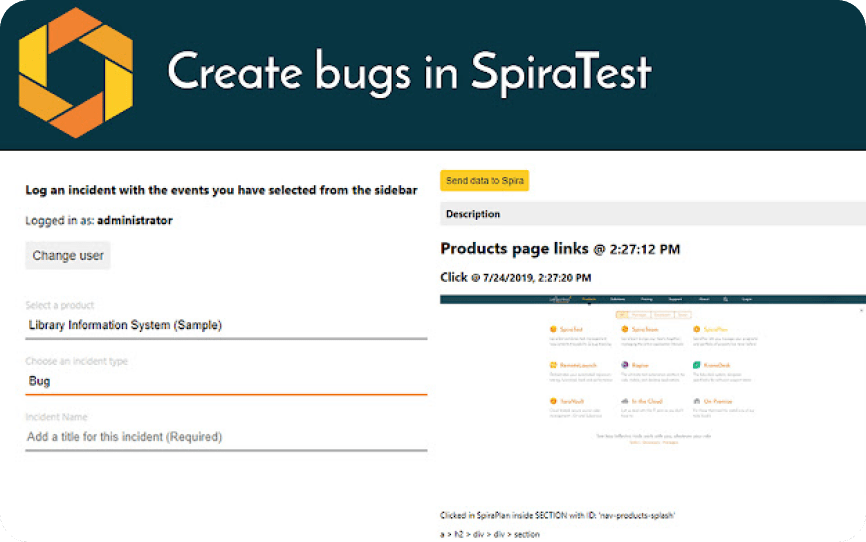This screenshot has width=866, height=542.
Task: Open the Choose an incident type dropdown
Action: pos(226,381)
